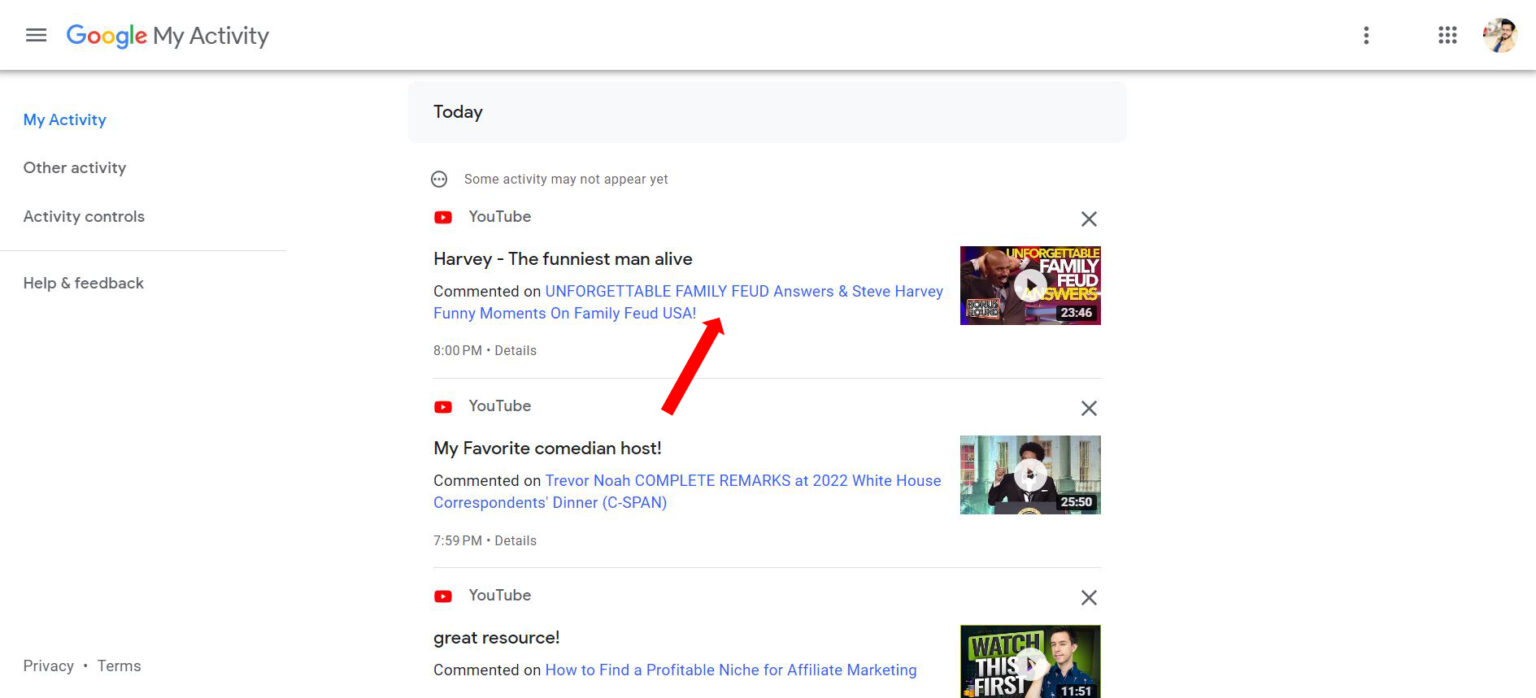The width and height of the screenshot is (1536, 698).
Task: Open Trevor Noah COMPLETE REMARKS video link
Action: pos(687,491)
